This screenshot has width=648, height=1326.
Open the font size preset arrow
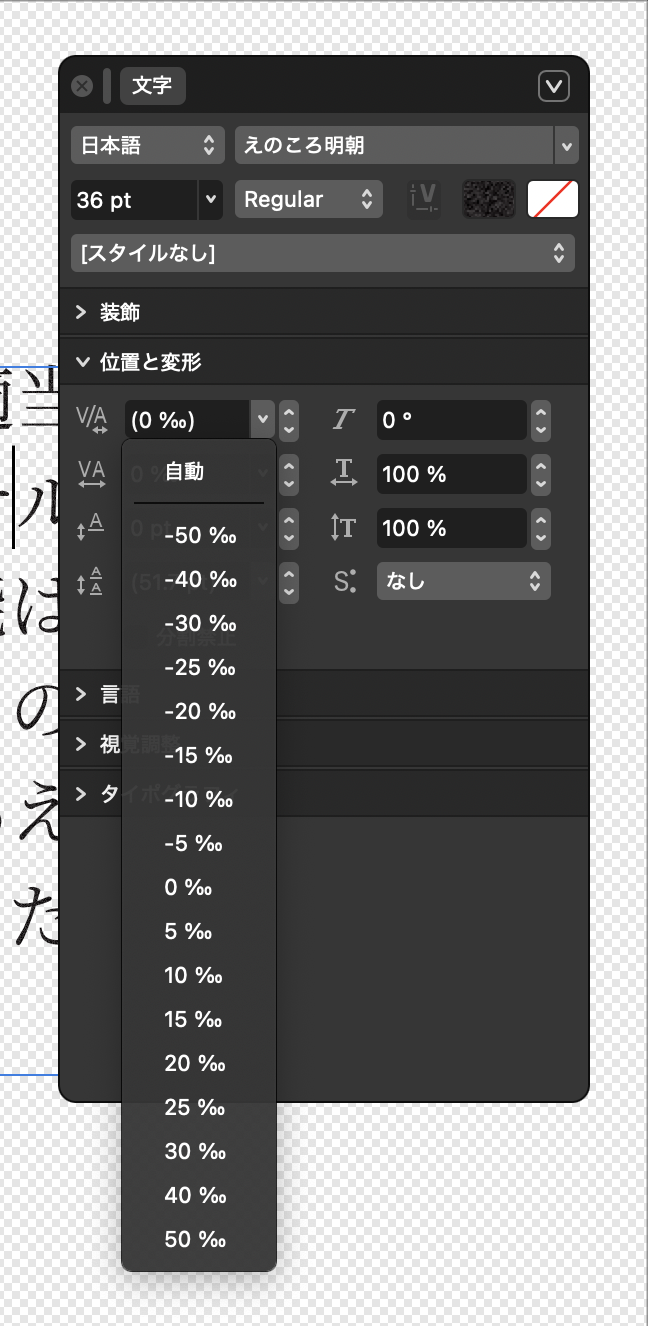[x=210, y=199]
